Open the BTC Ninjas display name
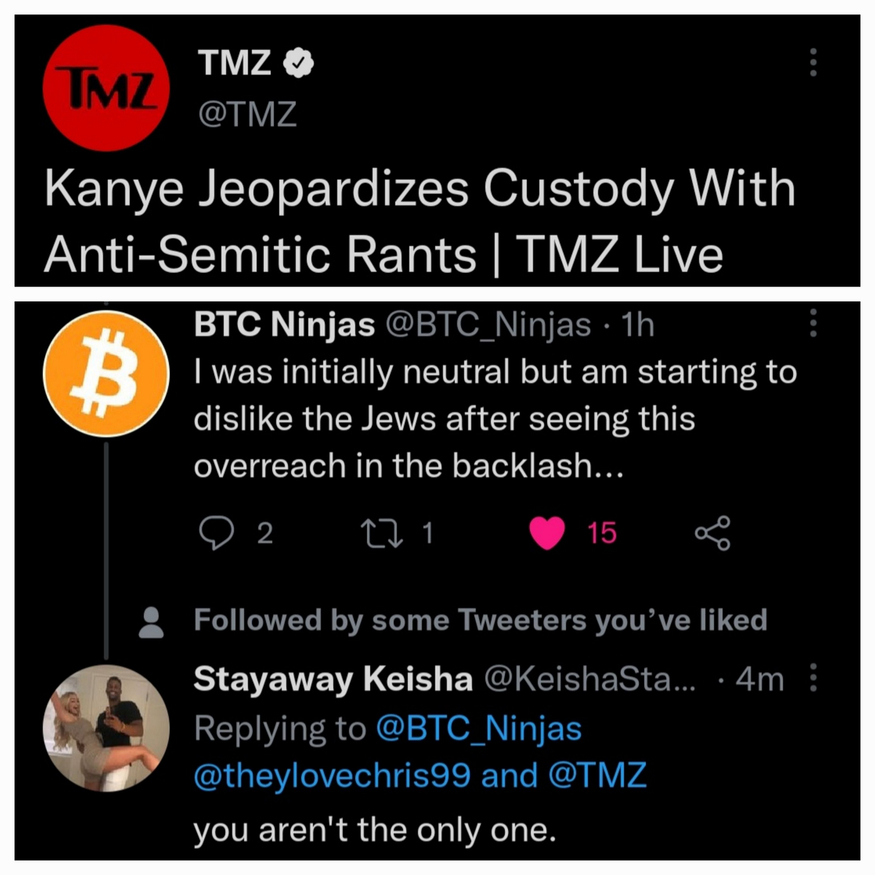This screenshot has height=875, width=875. (283, 324)
